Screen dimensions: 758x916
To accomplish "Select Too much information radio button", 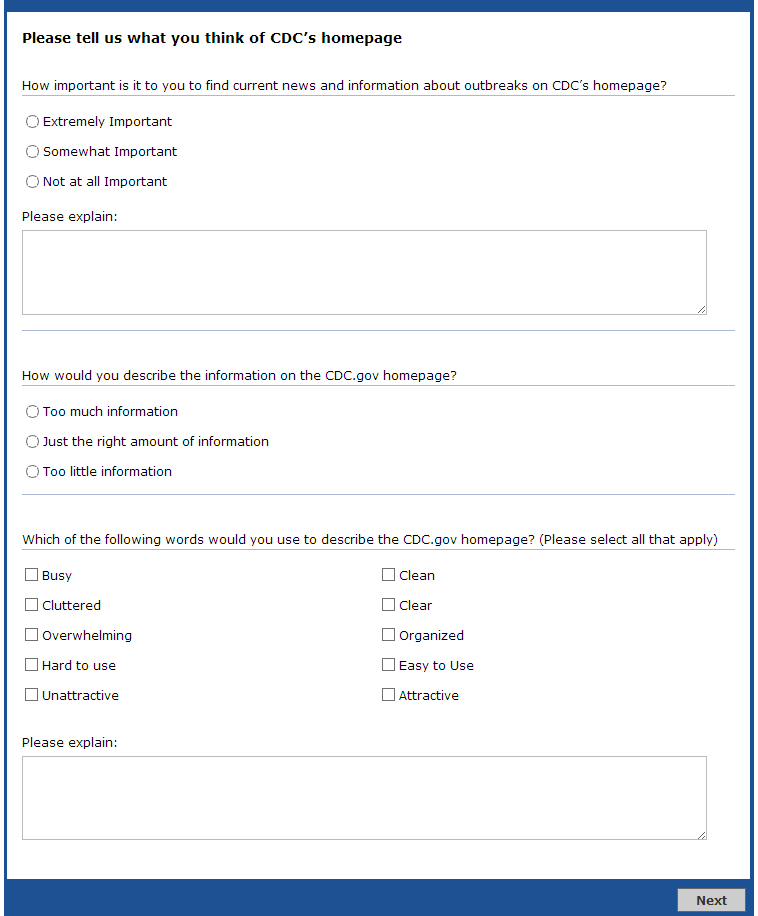I will click(x=33, y=412).
